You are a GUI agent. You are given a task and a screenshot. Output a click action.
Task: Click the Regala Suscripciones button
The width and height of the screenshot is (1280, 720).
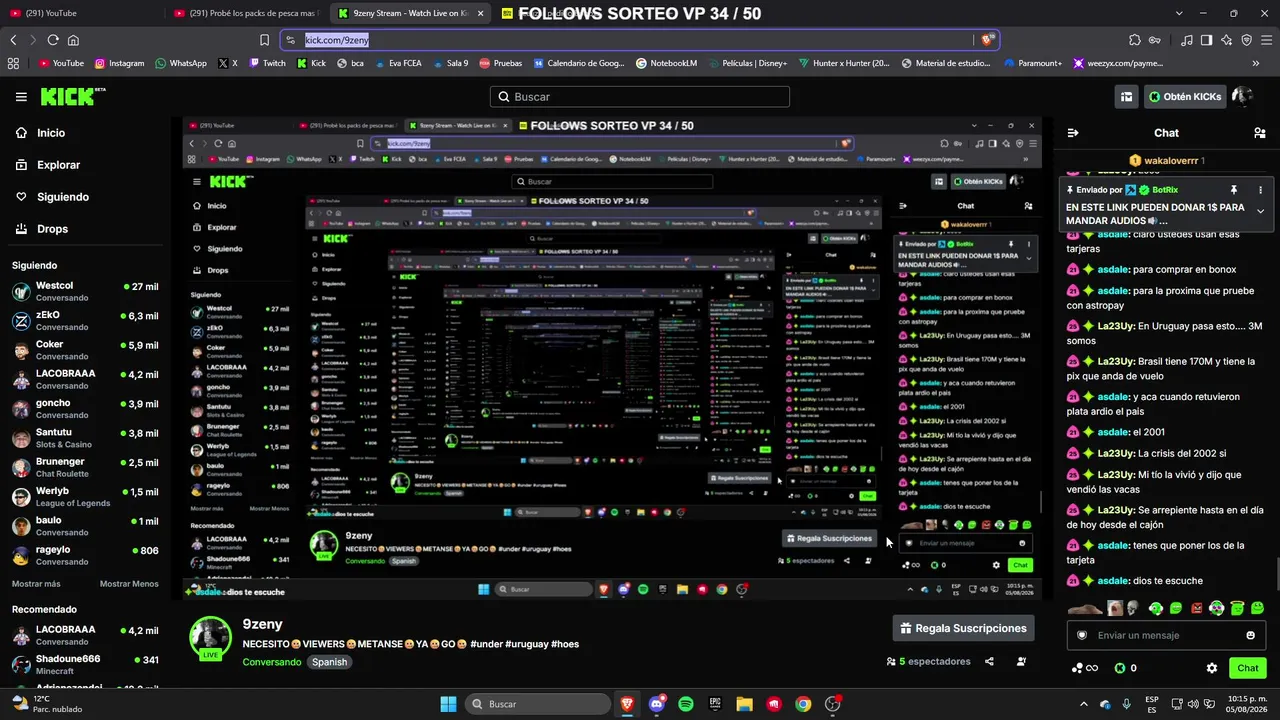(x=963, y=628)
